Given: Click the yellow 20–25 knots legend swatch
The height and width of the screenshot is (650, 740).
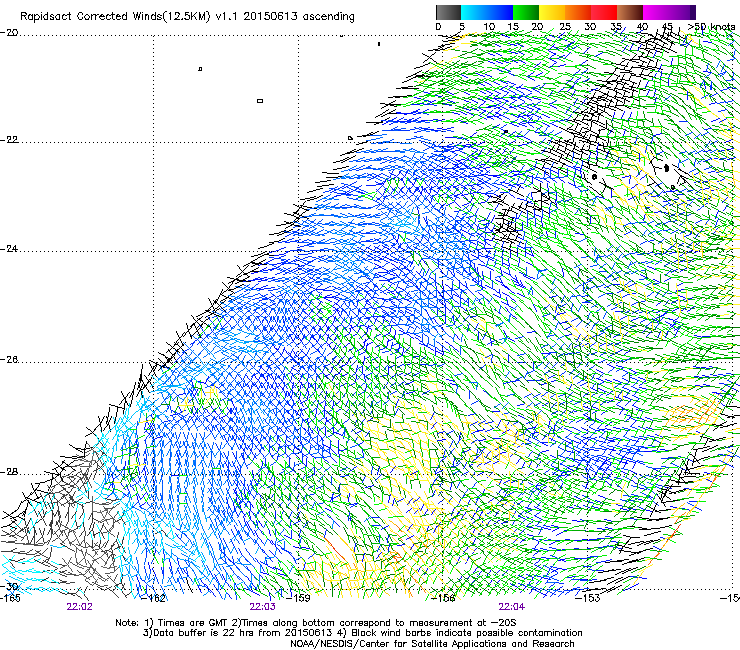Looking at the screenshot, I should point(552,12).
